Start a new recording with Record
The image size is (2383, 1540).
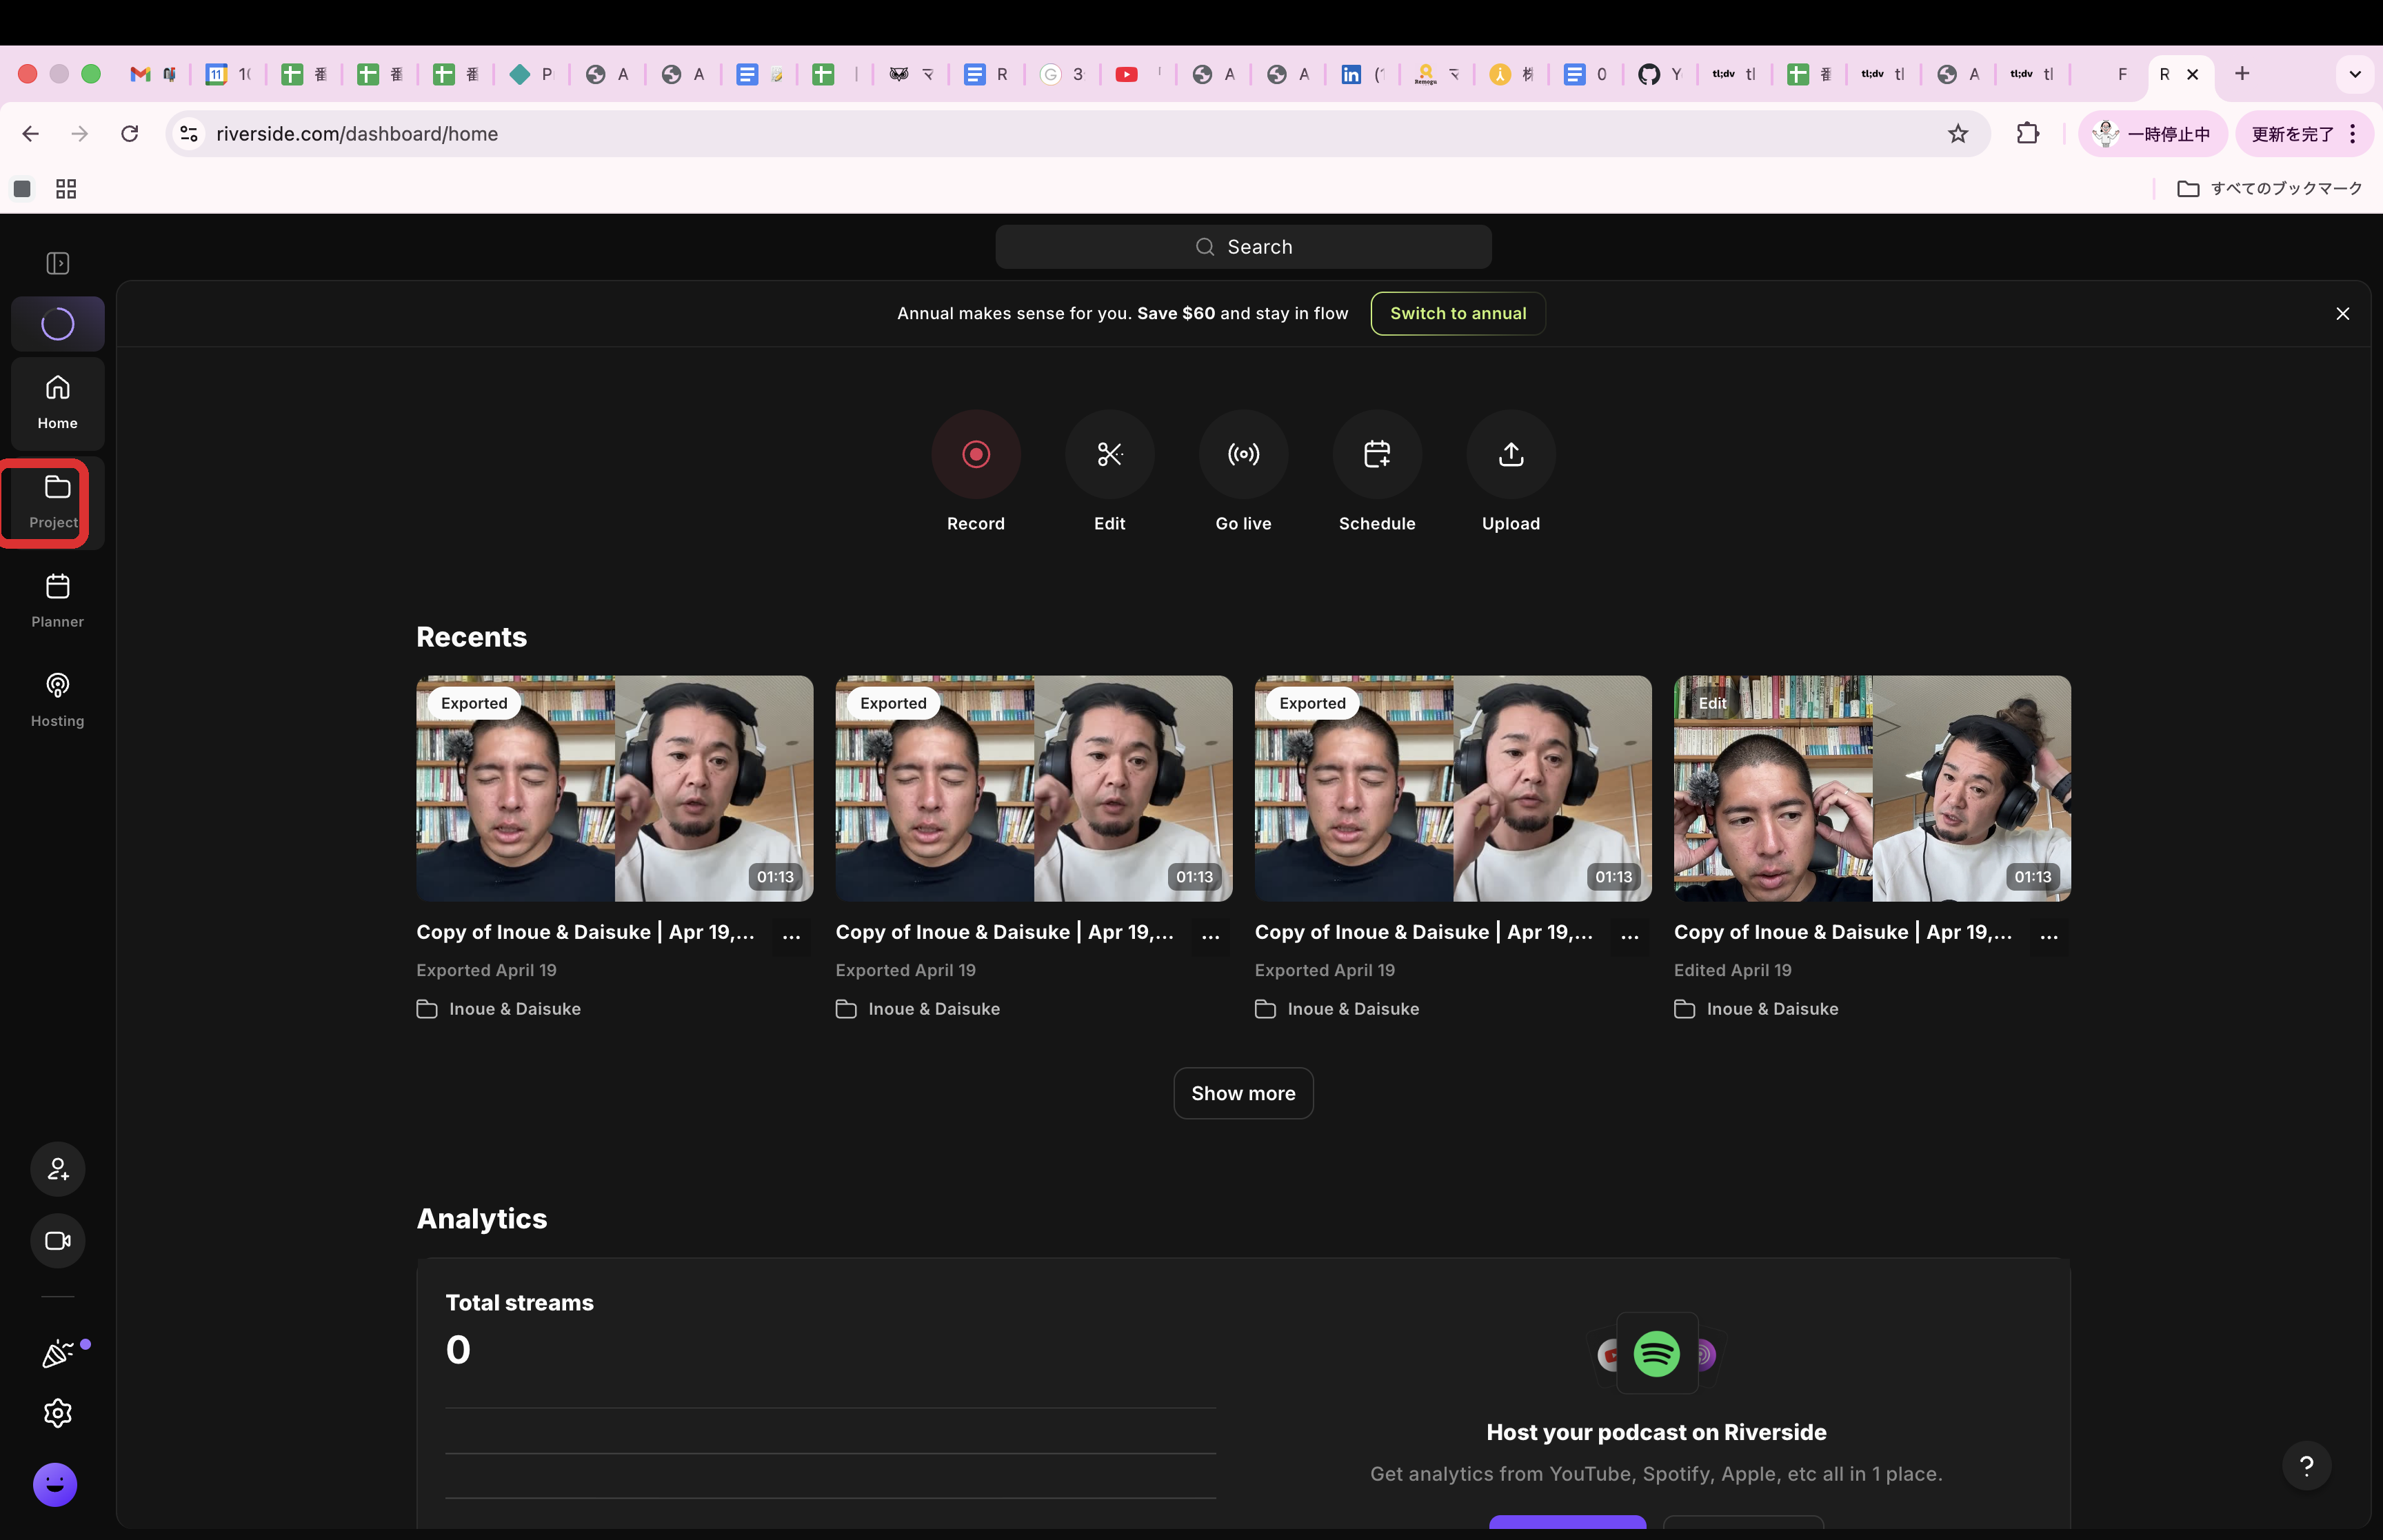[976, 455]
